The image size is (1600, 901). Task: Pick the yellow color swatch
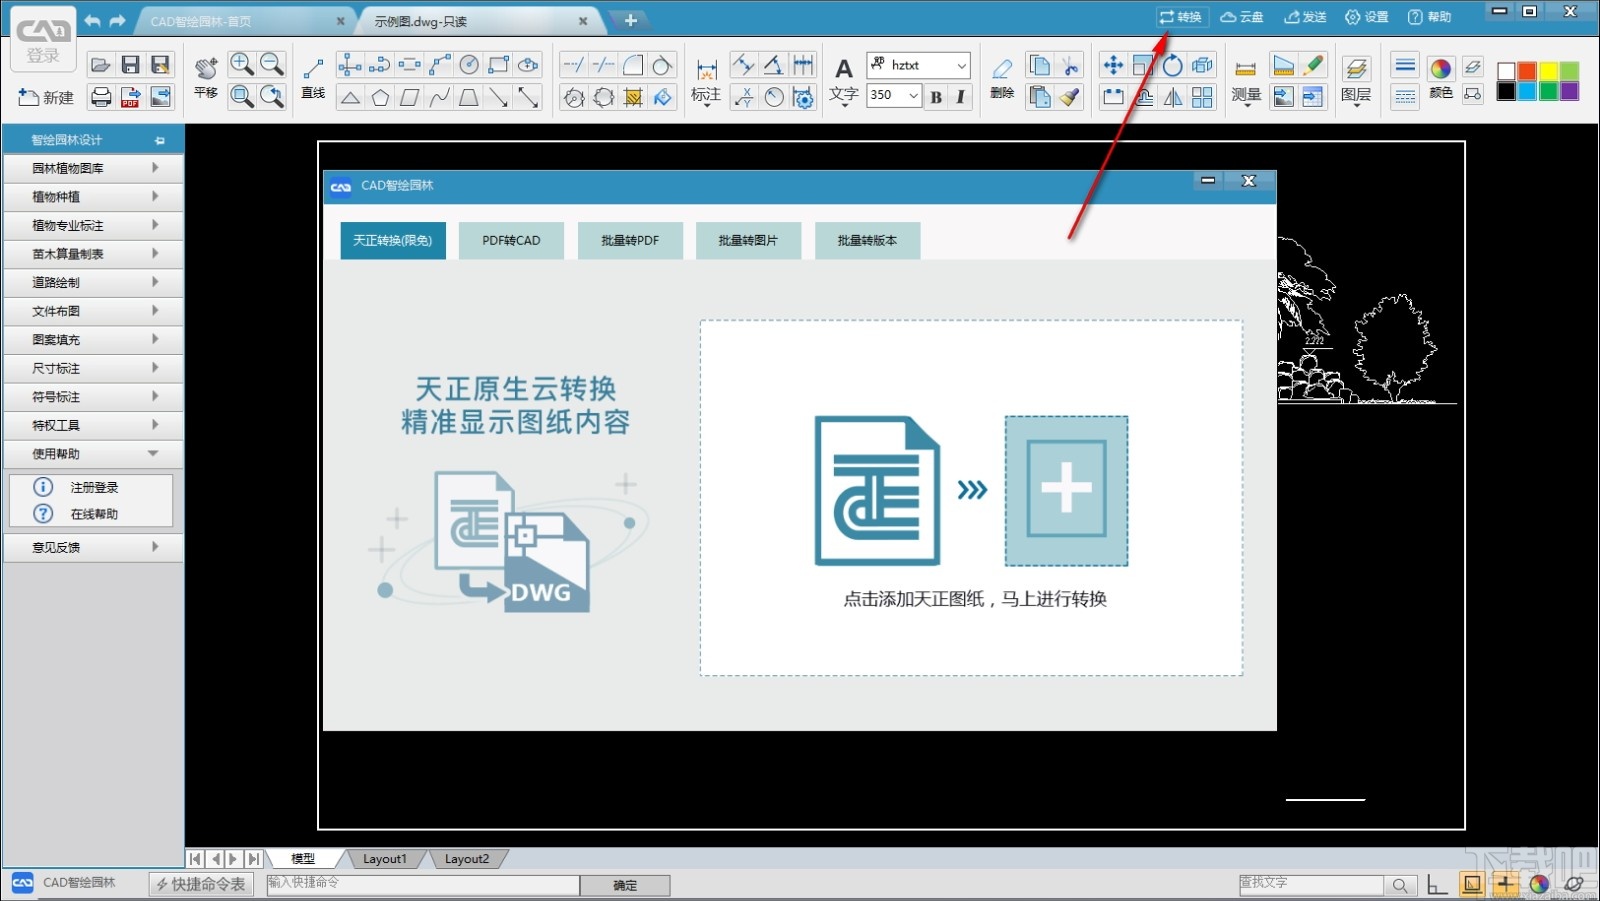click(1548, 71)
